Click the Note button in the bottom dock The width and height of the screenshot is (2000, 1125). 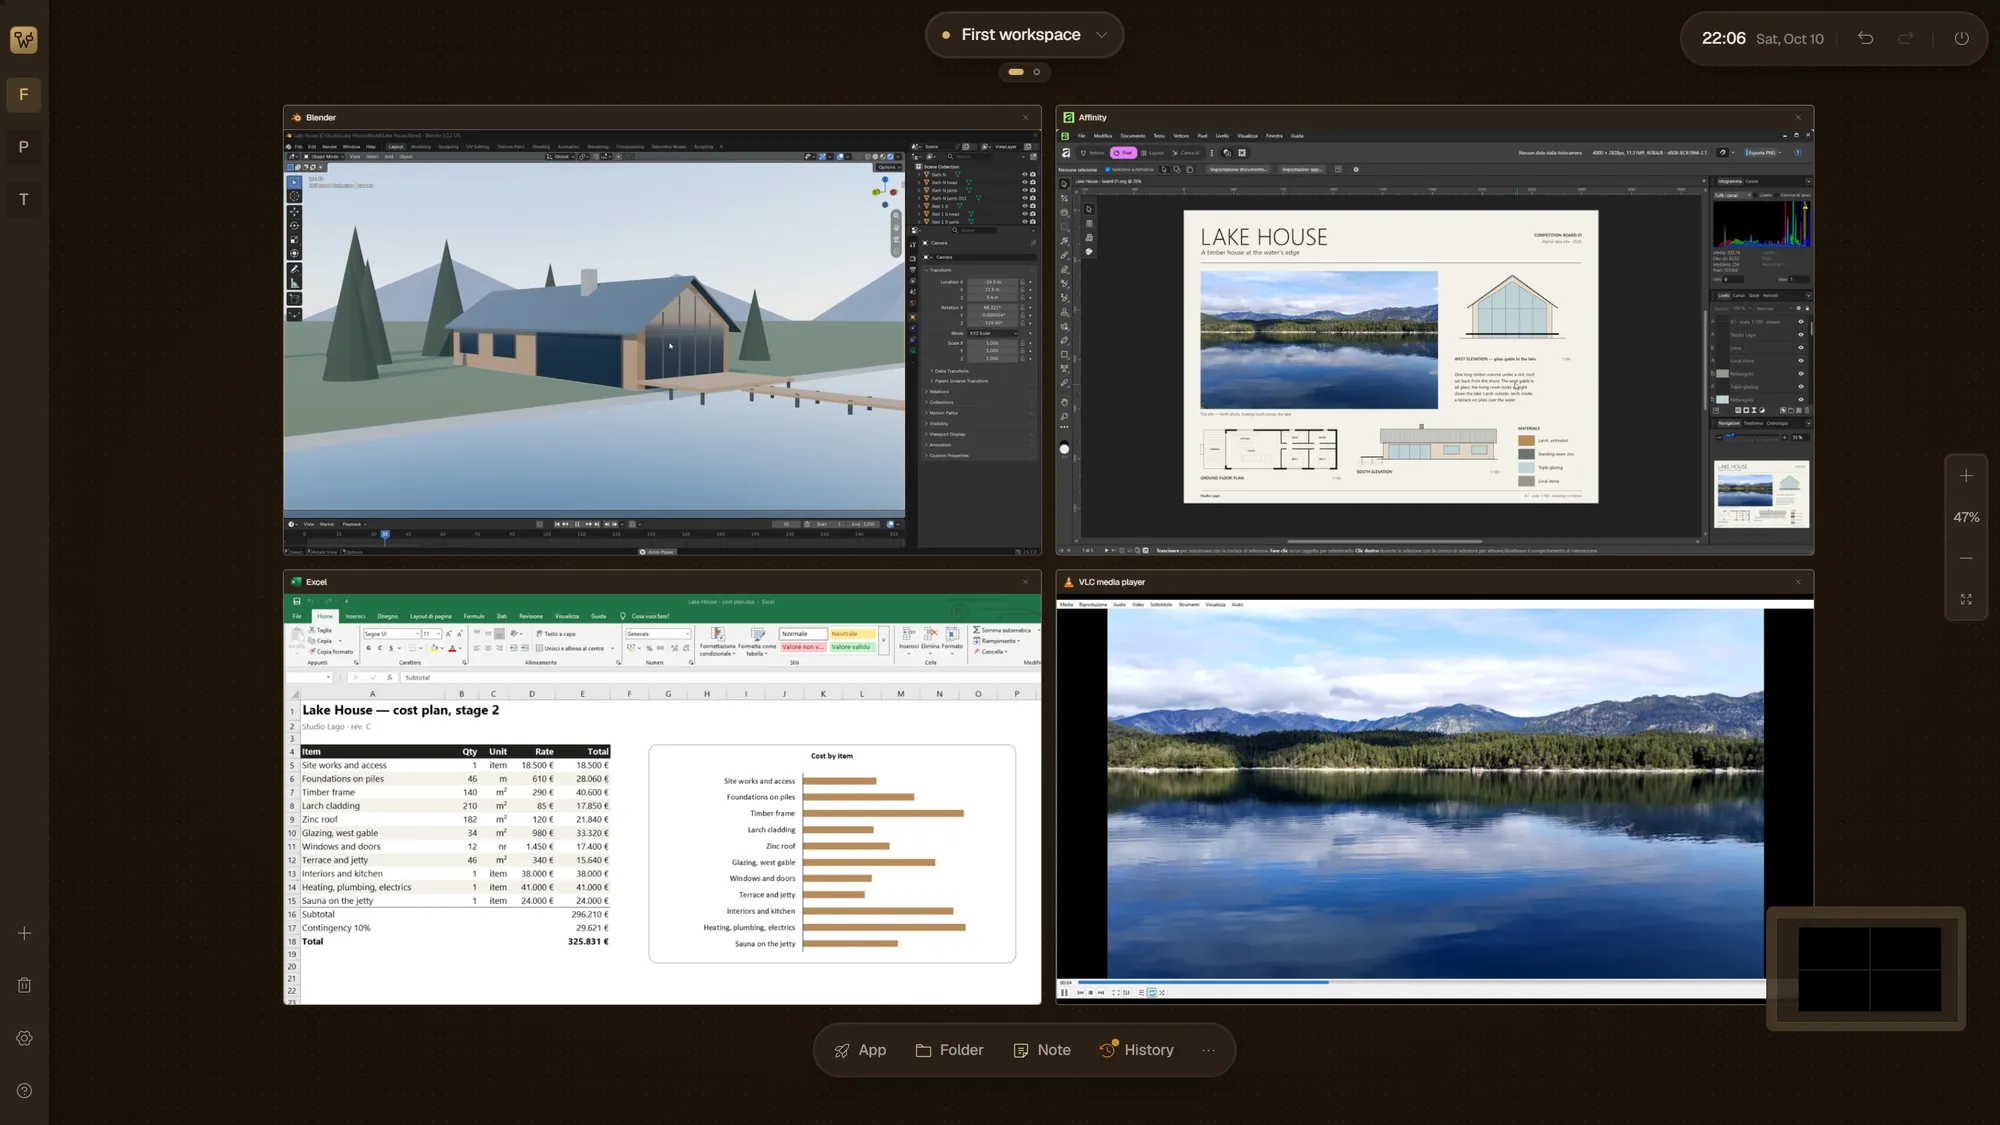pos(1042,1050)
